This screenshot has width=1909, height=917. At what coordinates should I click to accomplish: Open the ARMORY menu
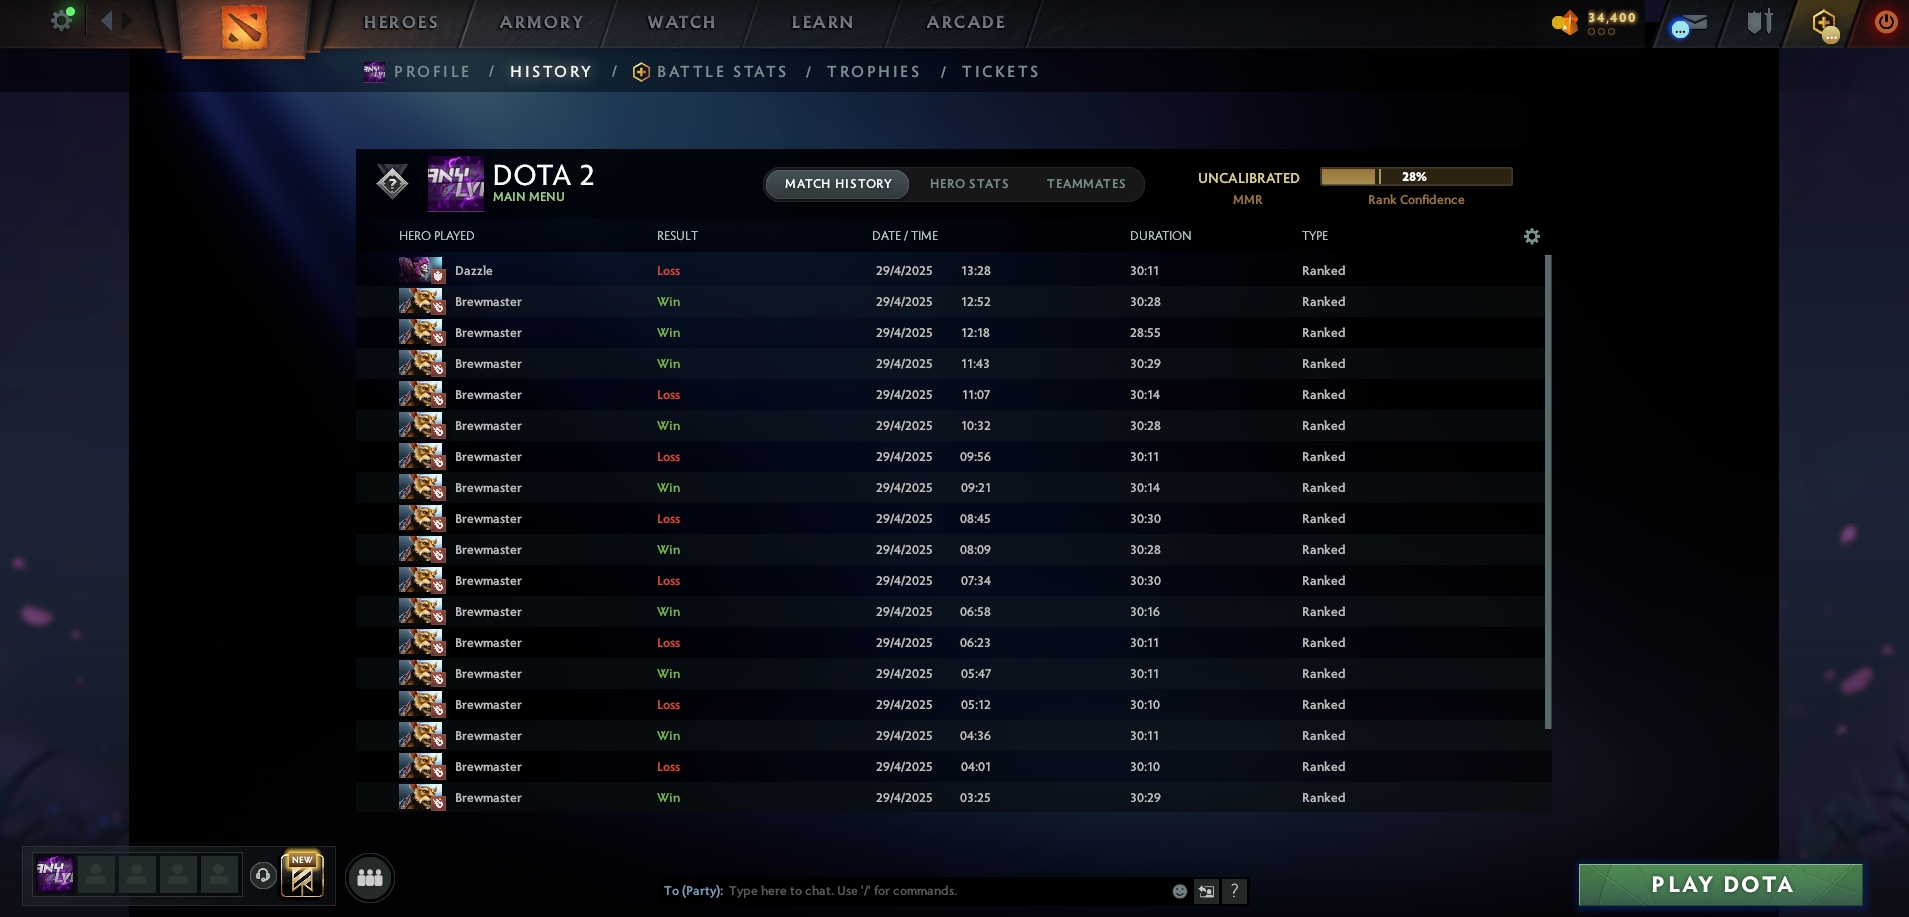(x=542, y=22)
